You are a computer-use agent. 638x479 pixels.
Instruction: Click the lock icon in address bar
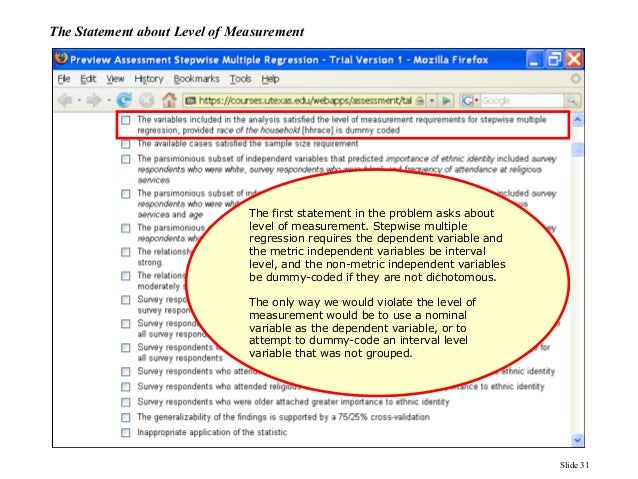420,101
